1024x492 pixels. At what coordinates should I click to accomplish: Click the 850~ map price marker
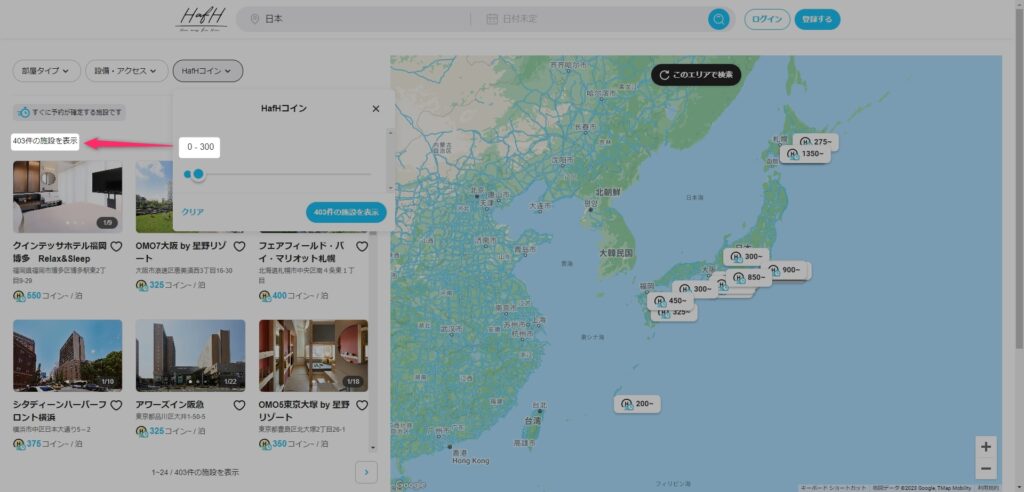pyautogui.click(x=748, y=277)
